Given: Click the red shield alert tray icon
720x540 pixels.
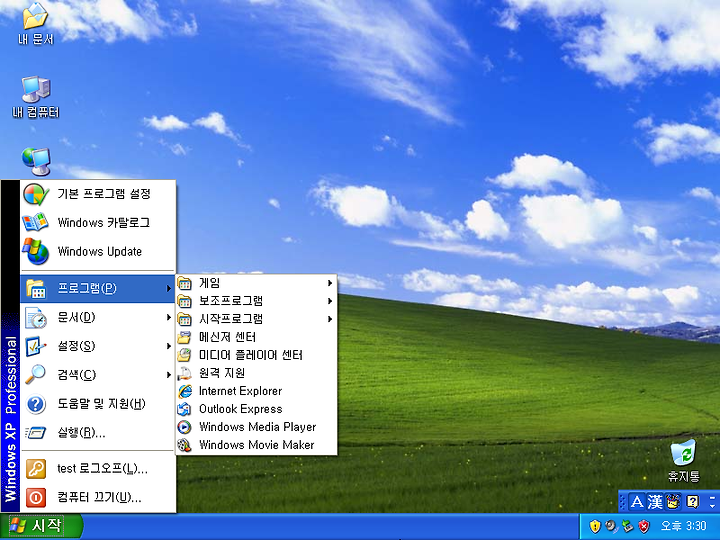Looking at the screenshot, I should pyautogui.click(x=644, y=526).
